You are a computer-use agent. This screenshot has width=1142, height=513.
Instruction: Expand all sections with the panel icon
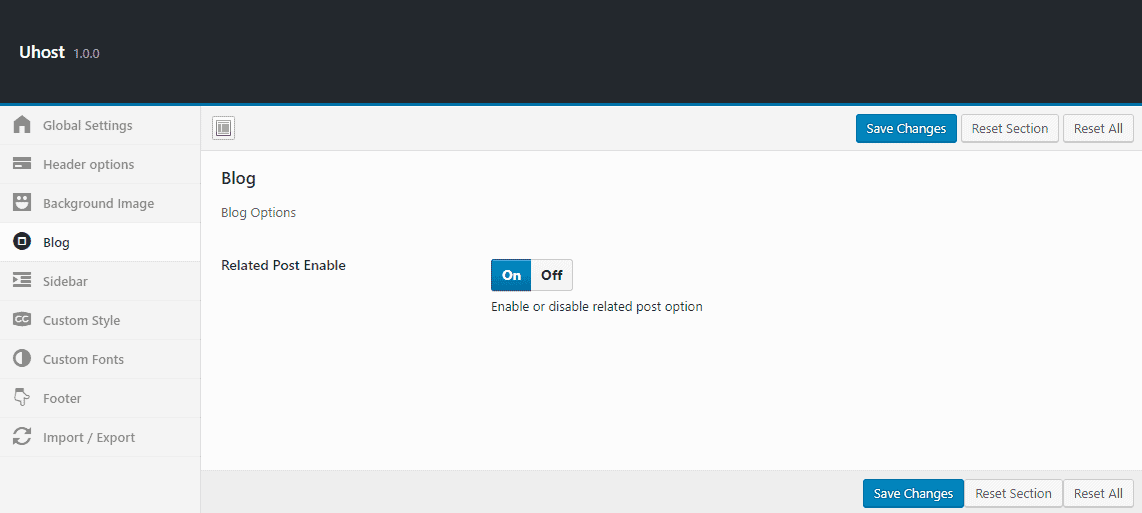pos(224,128)
